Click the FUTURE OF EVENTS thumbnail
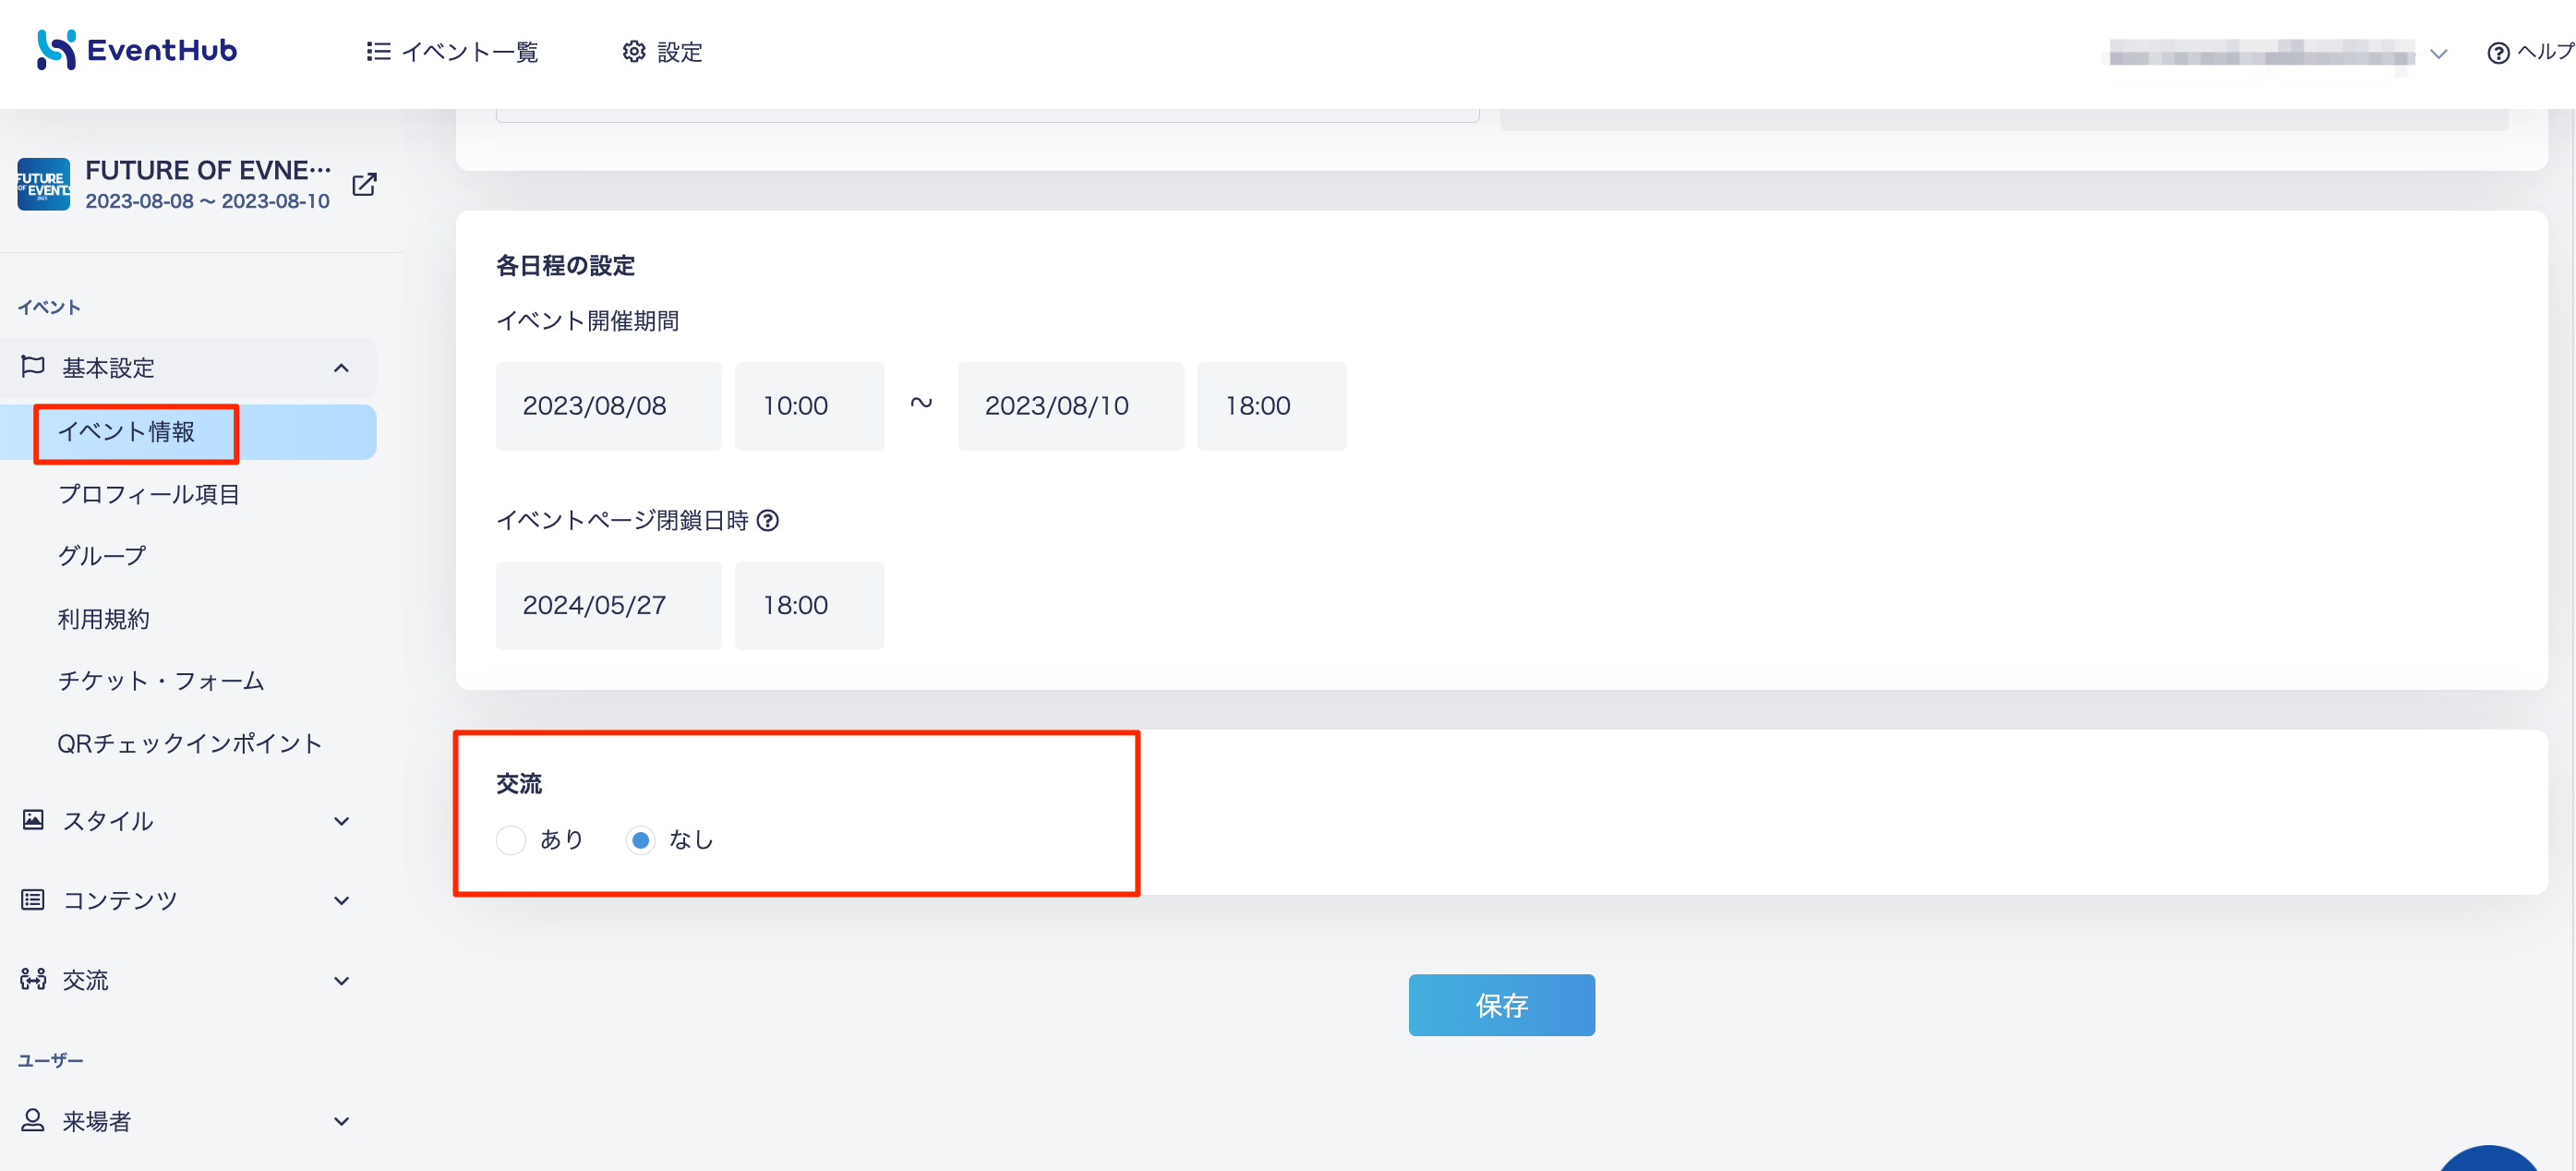The image size is (2576, 1171). 44,184
